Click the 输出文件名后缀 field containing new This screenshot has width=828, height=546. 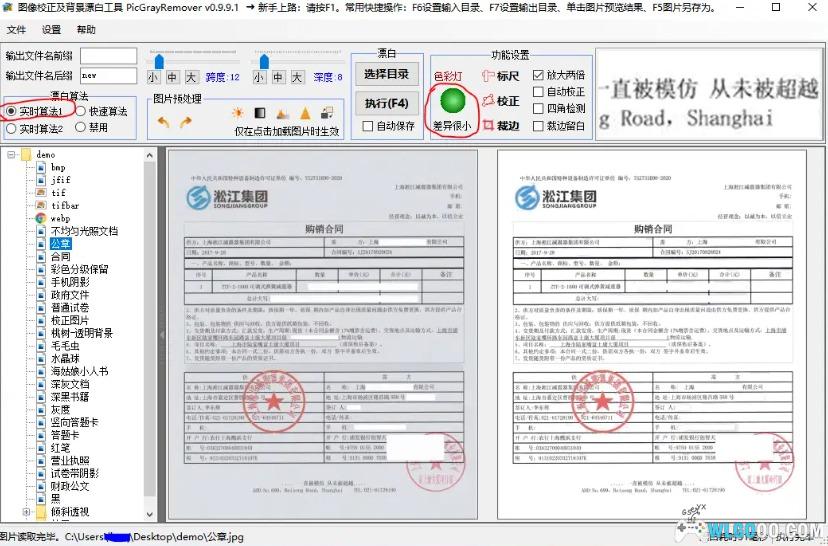click(109, 76)
